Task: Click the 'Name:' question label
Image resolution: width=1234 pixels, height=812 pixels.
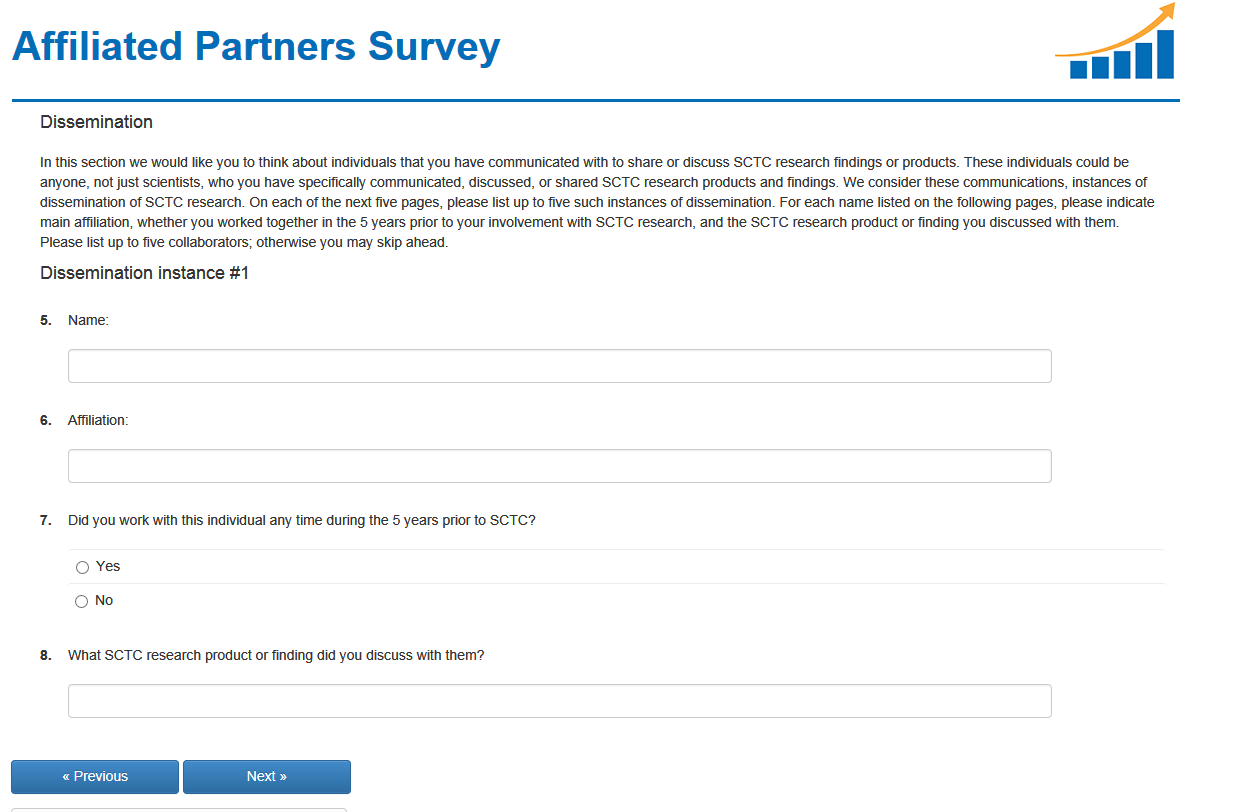Action: point(88,320)
